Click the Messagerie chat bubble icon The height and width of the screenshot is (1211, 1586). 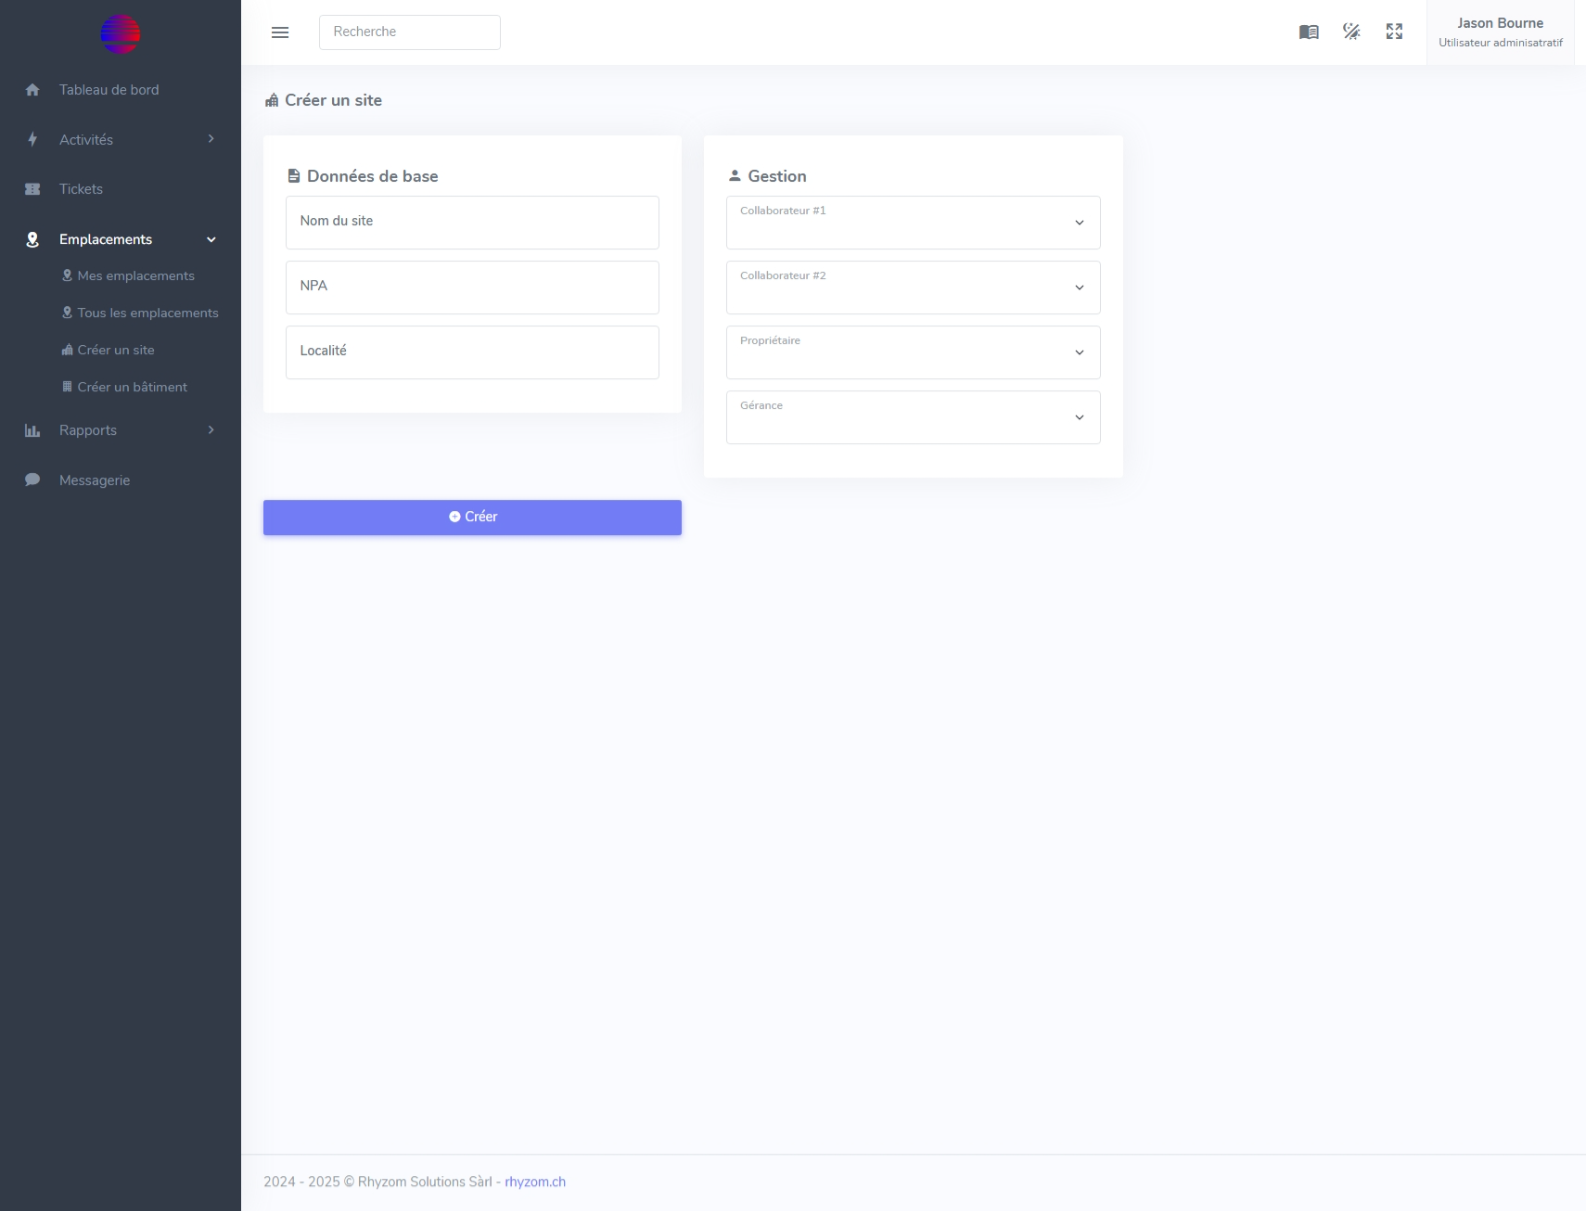(x=32, y=480)
